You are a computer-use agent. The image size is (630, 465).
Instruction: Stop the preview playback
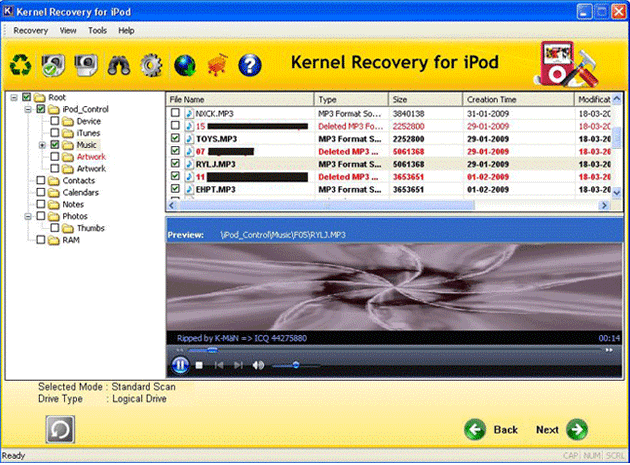pos(199,365)
